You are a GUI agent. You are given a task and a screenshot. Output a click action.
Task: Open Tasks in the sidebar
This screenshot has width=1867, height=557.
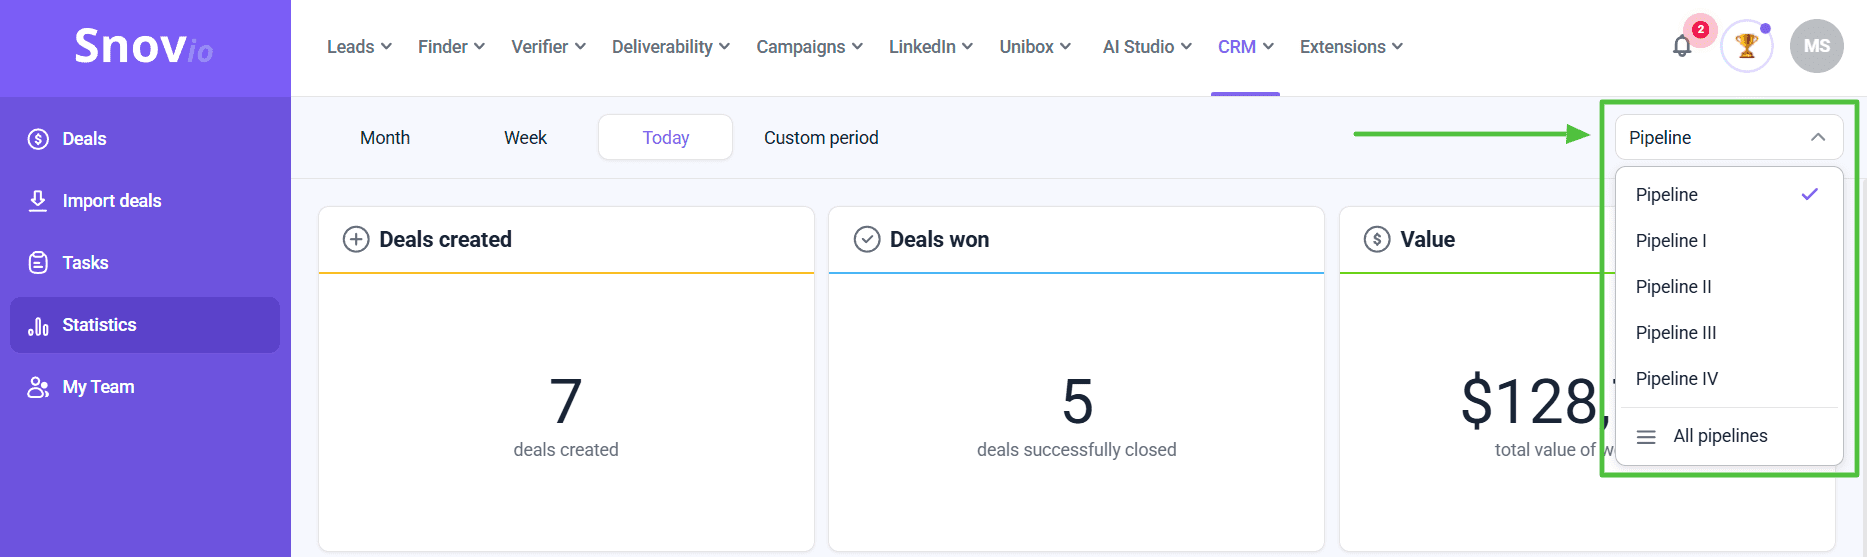pos(85,263)
